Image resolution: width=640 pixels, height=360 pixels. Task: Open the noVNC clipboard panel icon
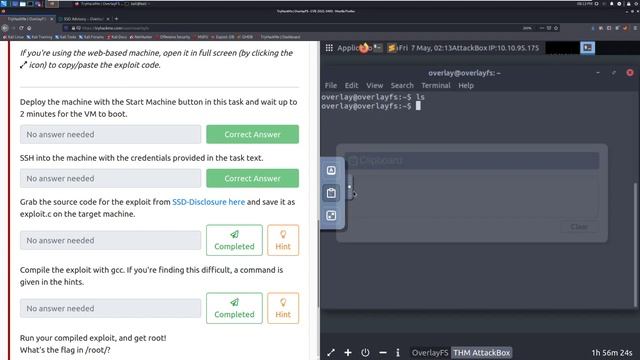[331, 193]
